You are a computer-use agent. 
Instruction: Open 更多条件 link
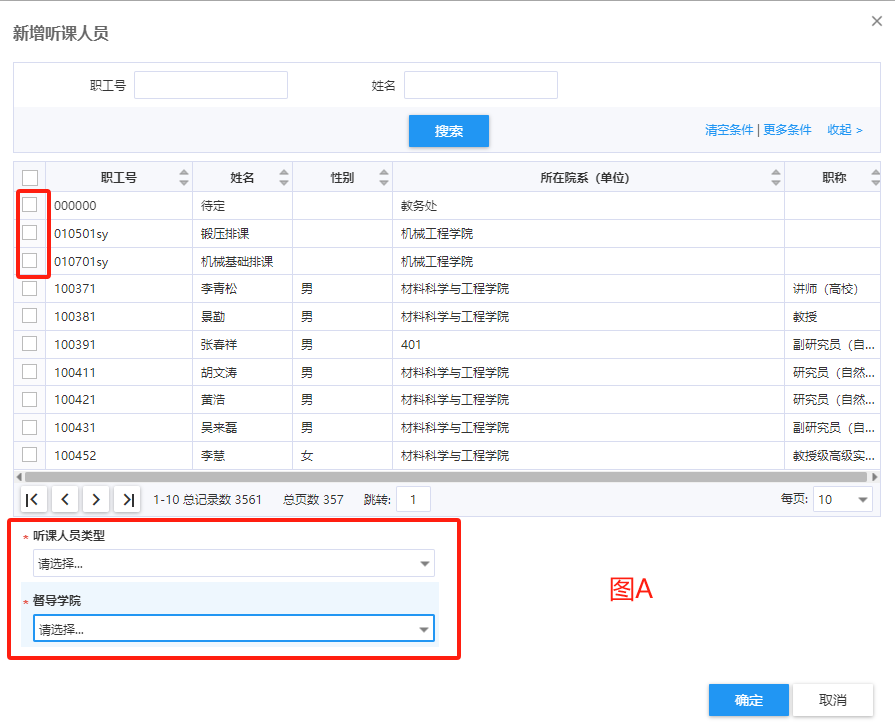(x=787, y=130)
